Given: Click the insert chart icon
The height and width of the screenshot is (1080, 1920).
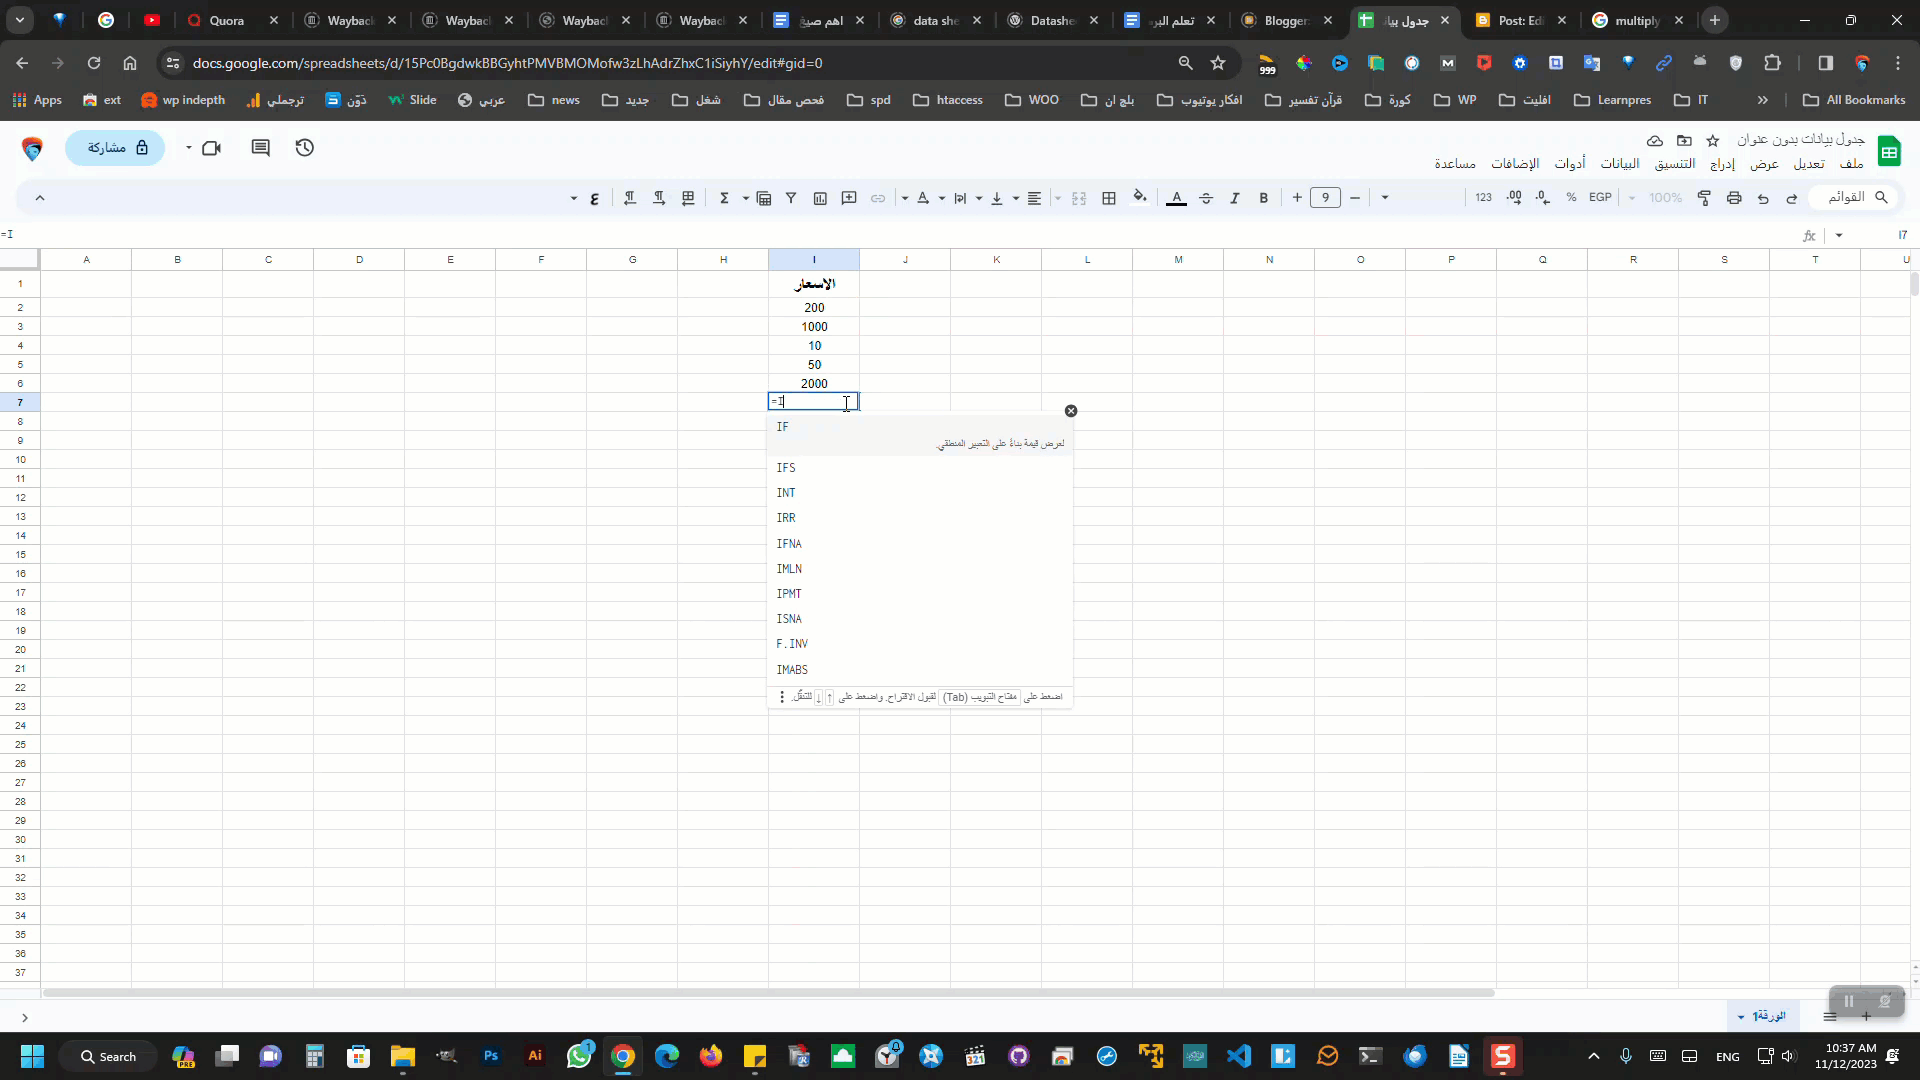Looking at the screenshot, I should (x=820, y=198).
